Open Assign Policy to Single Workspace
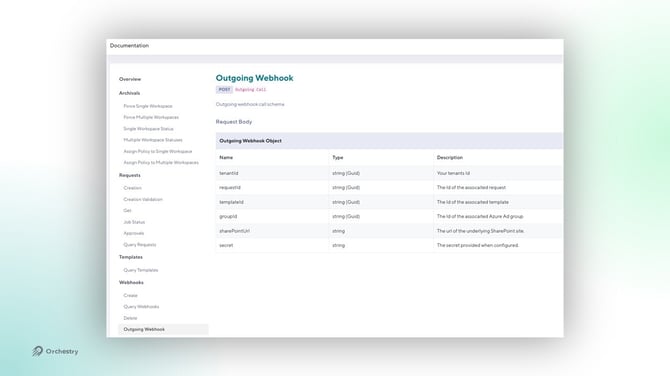Viewport: 670px width, 376px height. click(x=158, y=151)
